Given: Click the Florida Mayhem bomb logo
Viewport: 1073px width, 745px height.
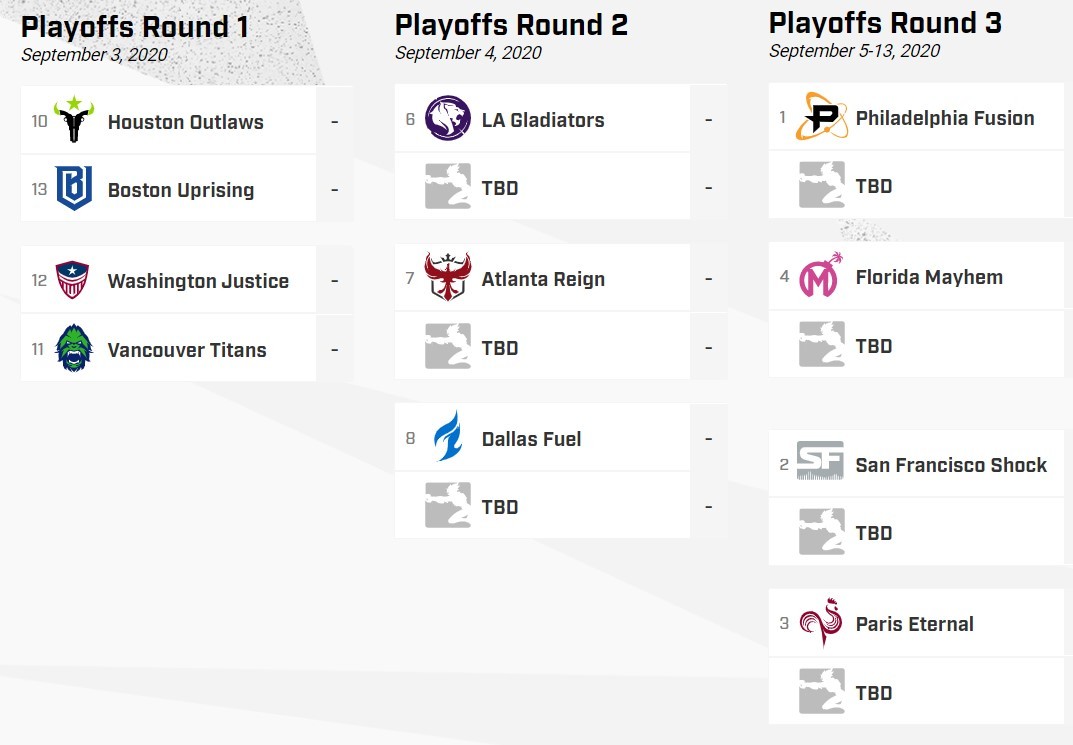Looking at the screenshot, I should [820, 275].
